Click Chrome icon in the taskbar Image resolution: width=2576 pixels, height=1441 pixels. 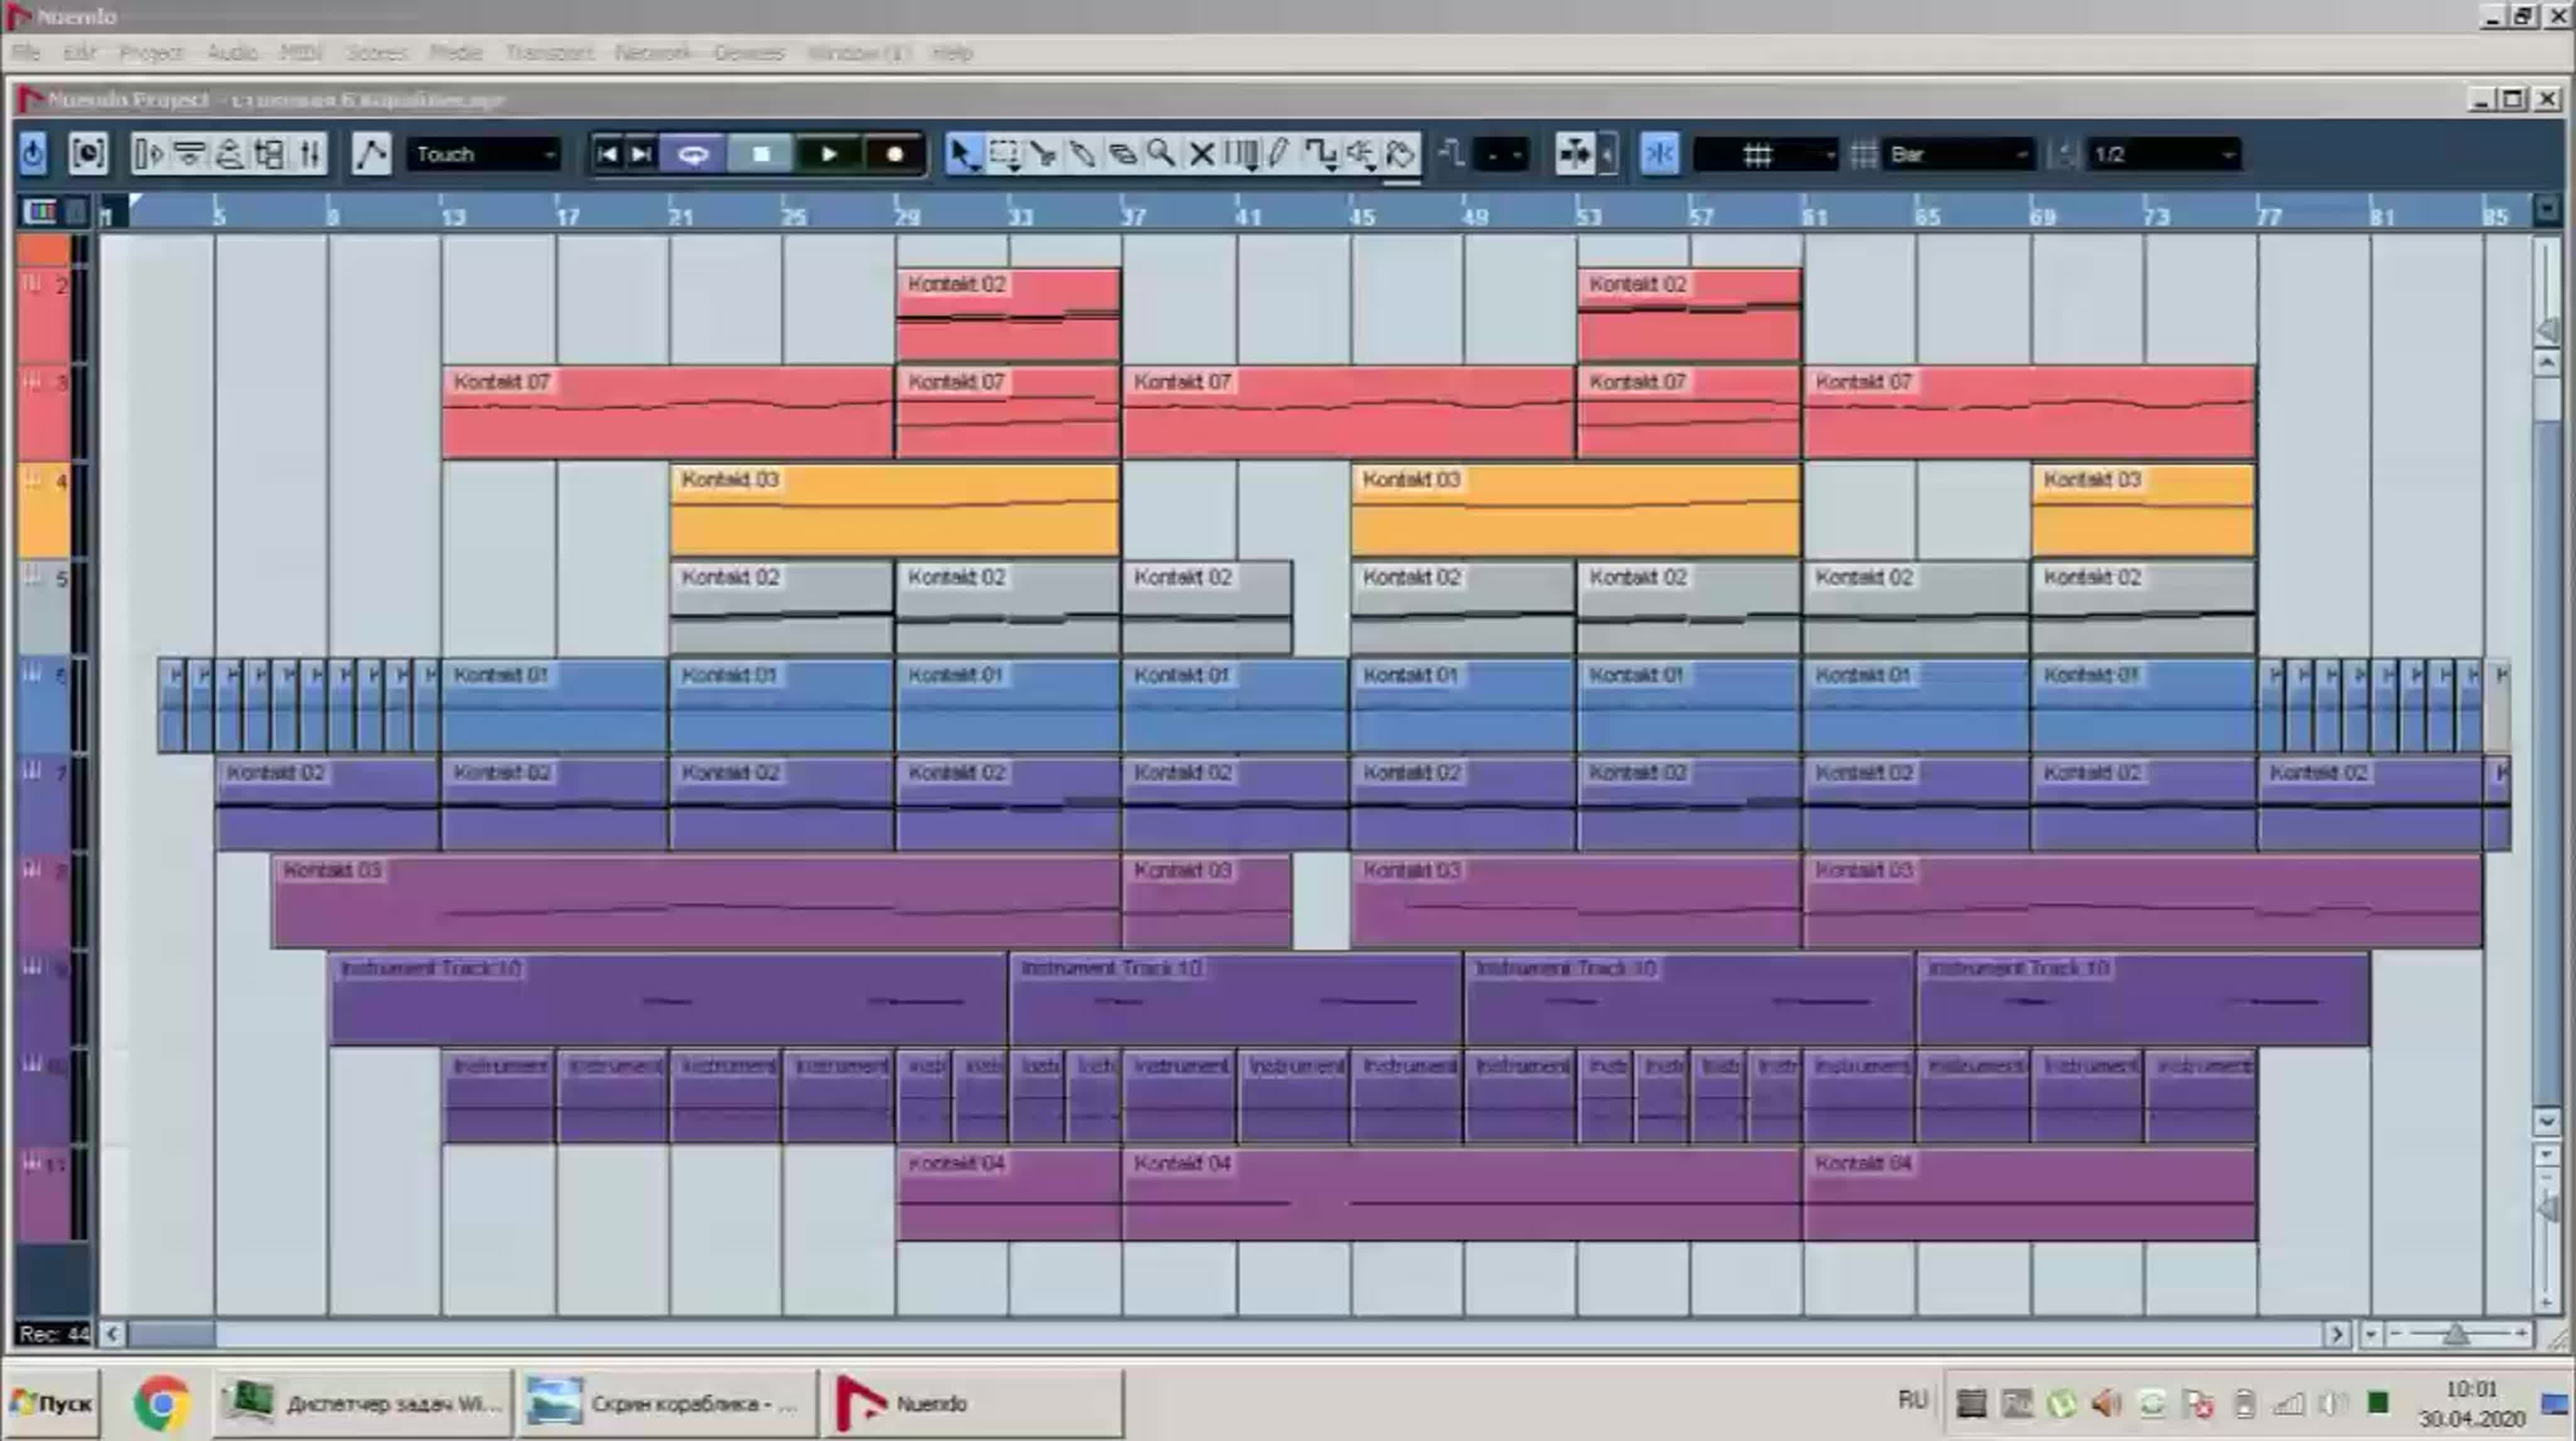point(162,1403)
